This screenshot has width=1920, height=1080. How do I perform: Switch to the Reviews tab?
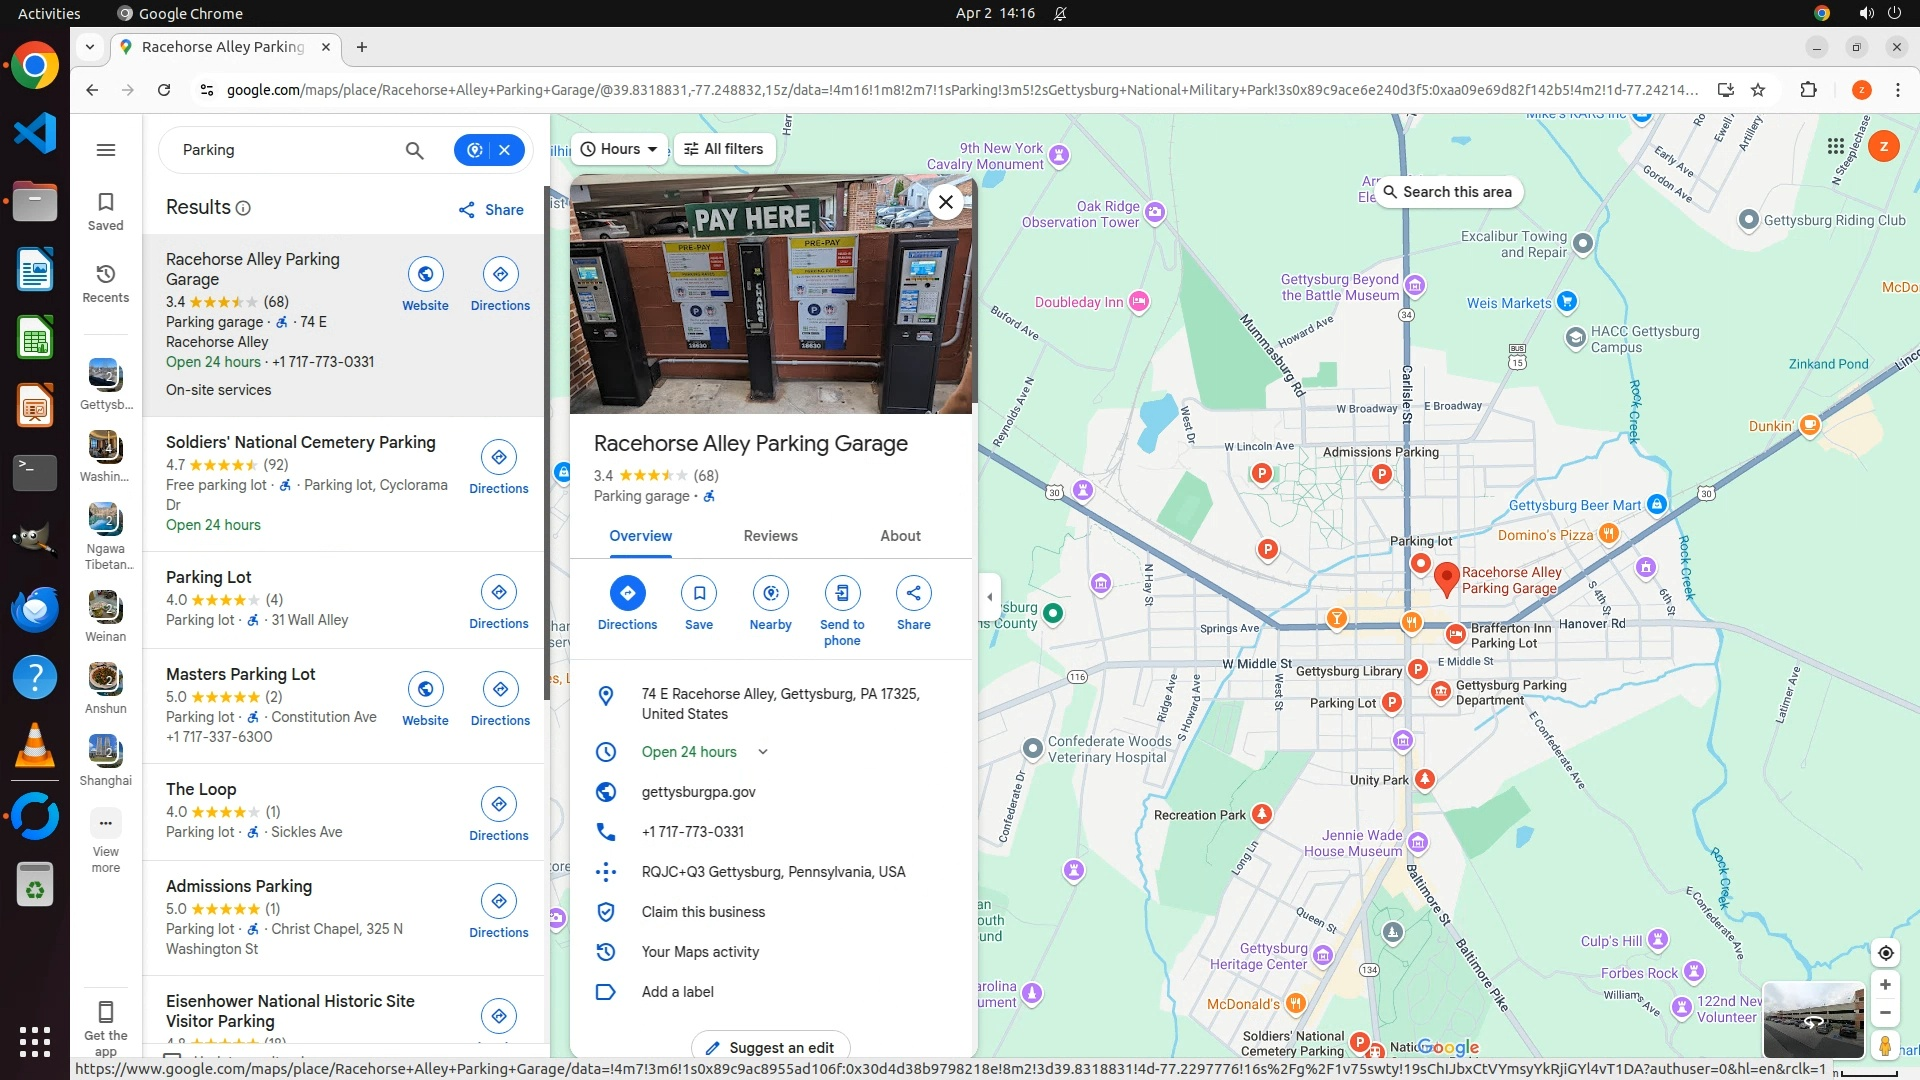[770, 536]
